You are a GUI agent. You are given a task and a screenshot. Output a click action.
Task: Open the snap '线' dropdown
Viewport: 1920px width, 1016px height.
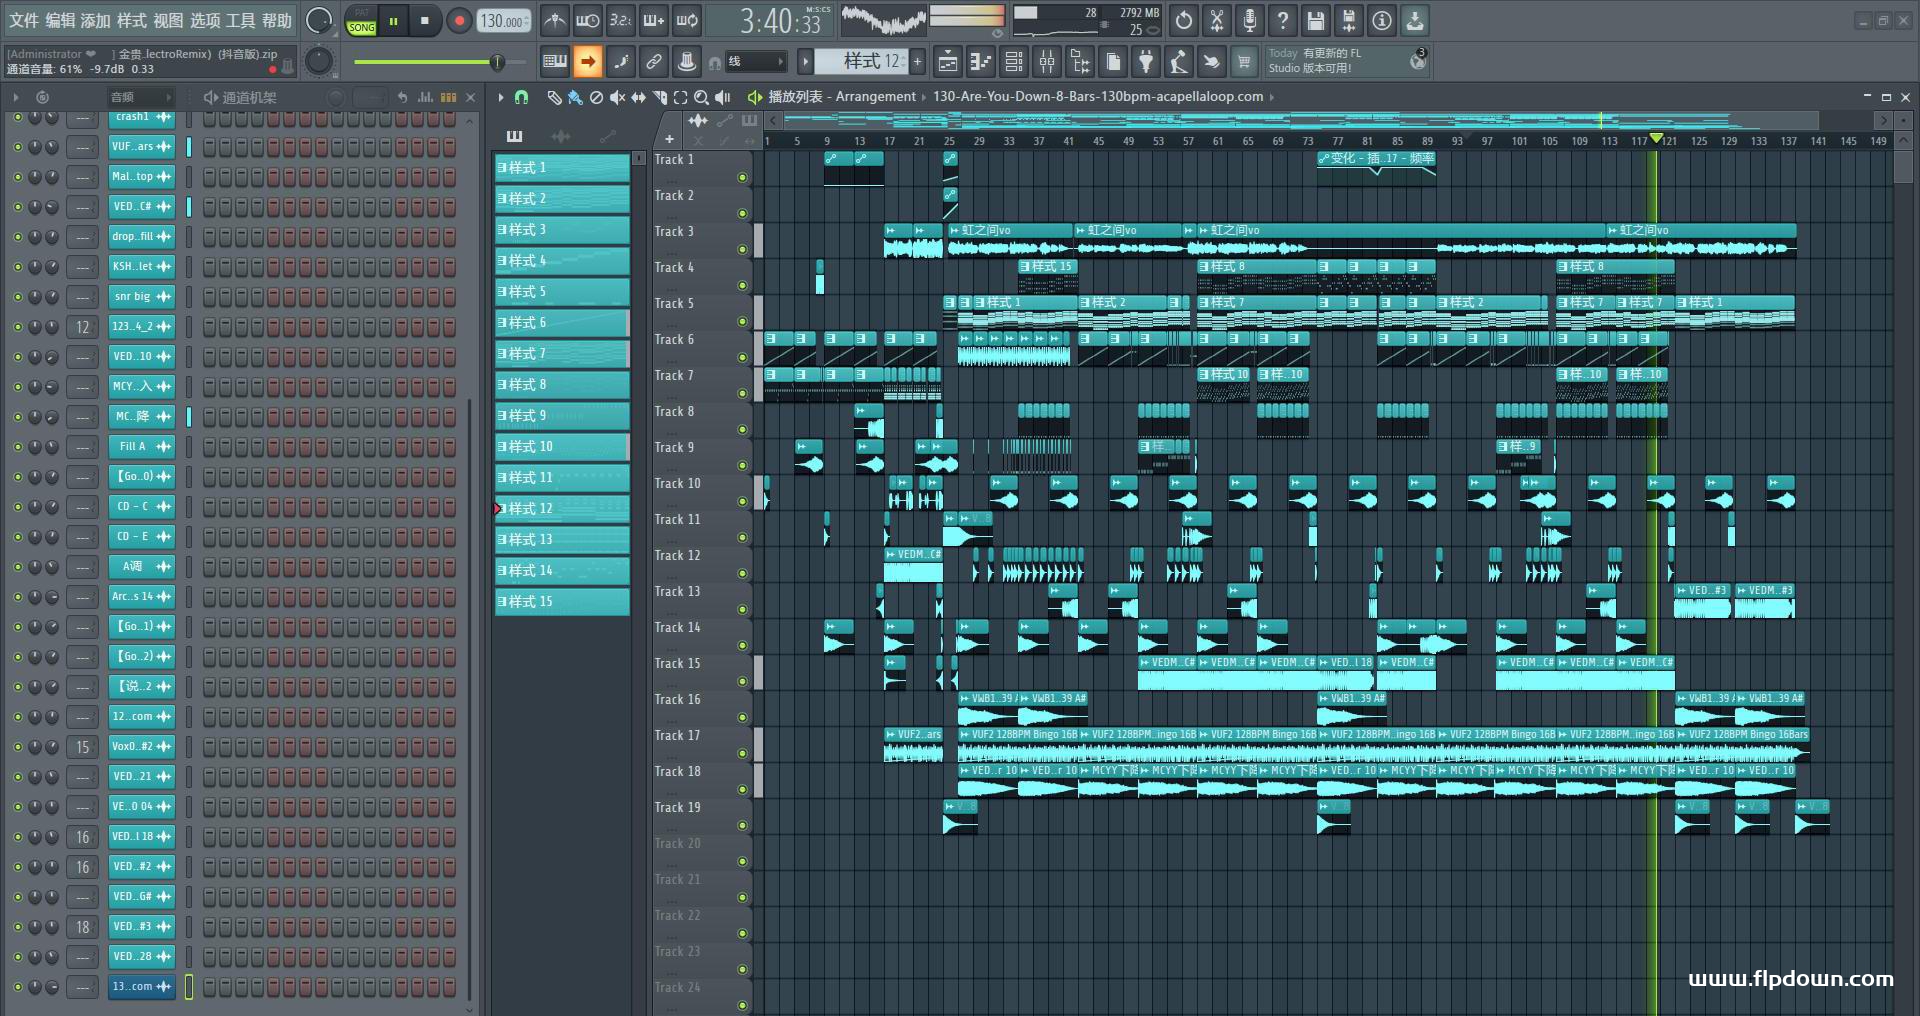(x=755, y=62)
